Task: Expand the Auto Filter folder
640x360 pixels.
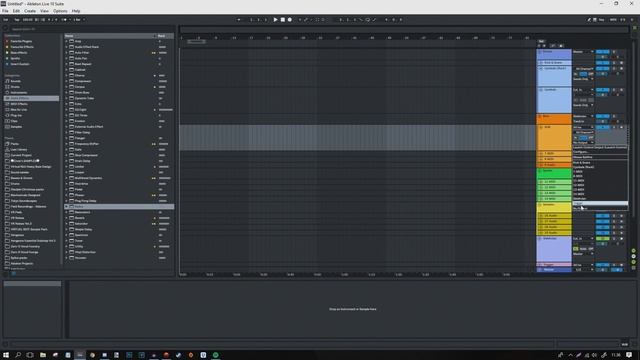Action: pyautogui.click(x=66, y=53)
